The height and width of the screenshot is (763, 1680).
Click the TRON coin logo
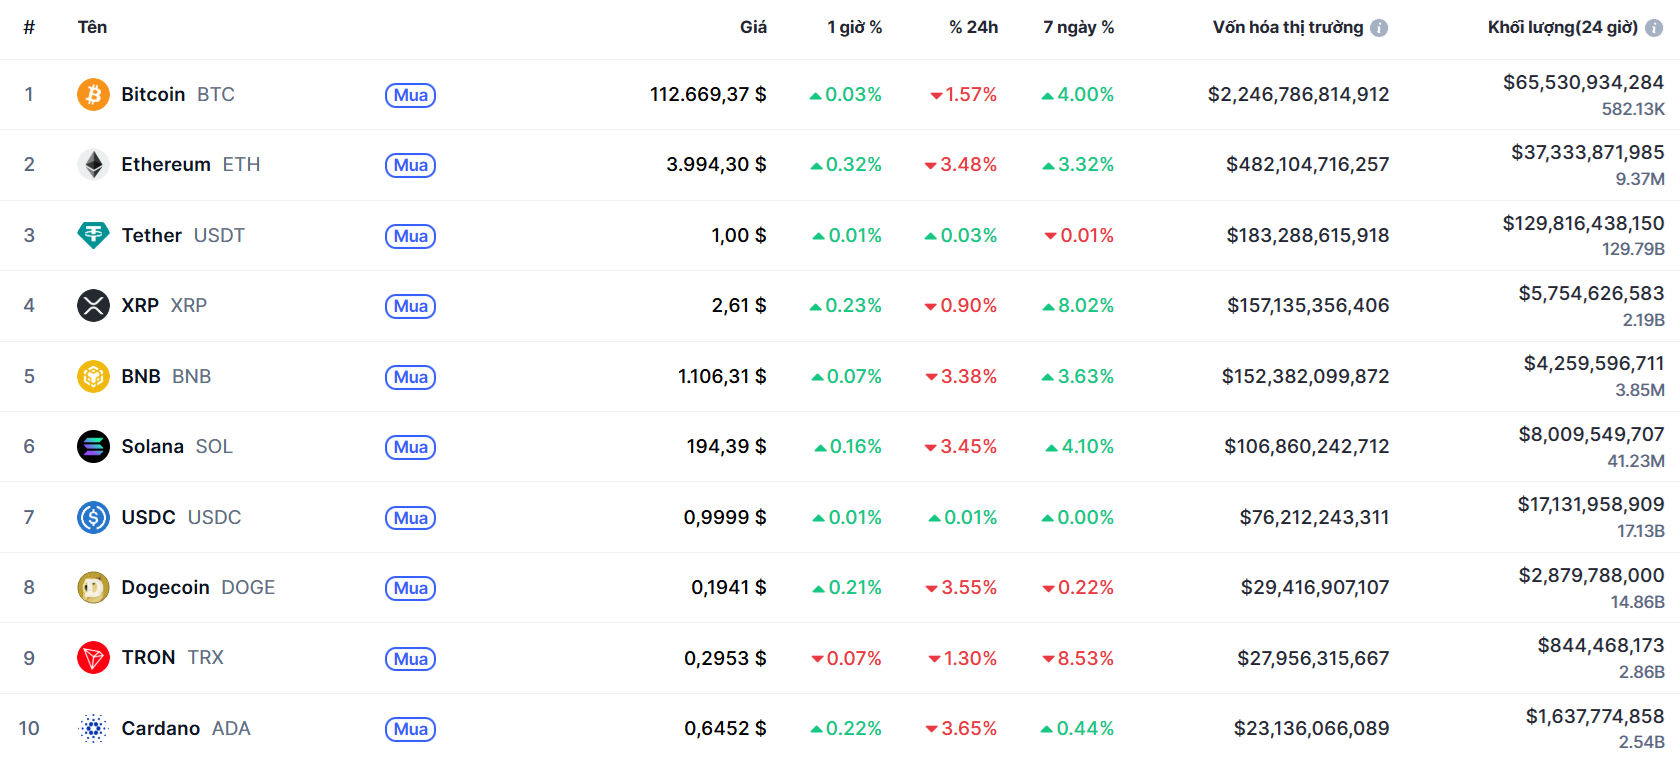click(93, 658)
